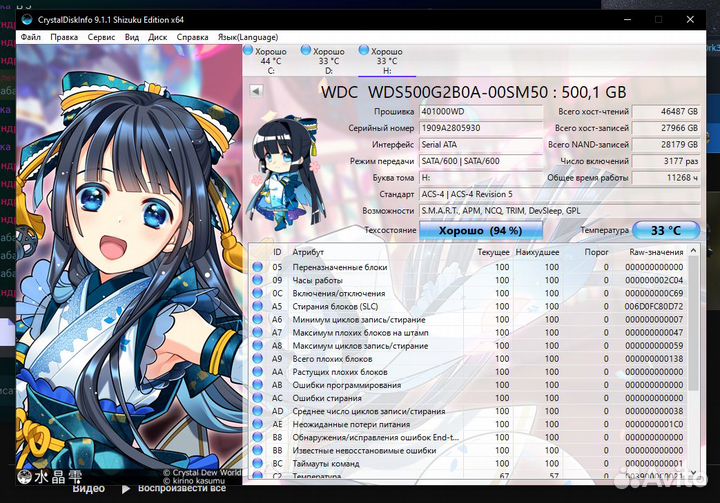Select drive C: health status icon
The image size is (720, 503).
pos(249,50)
